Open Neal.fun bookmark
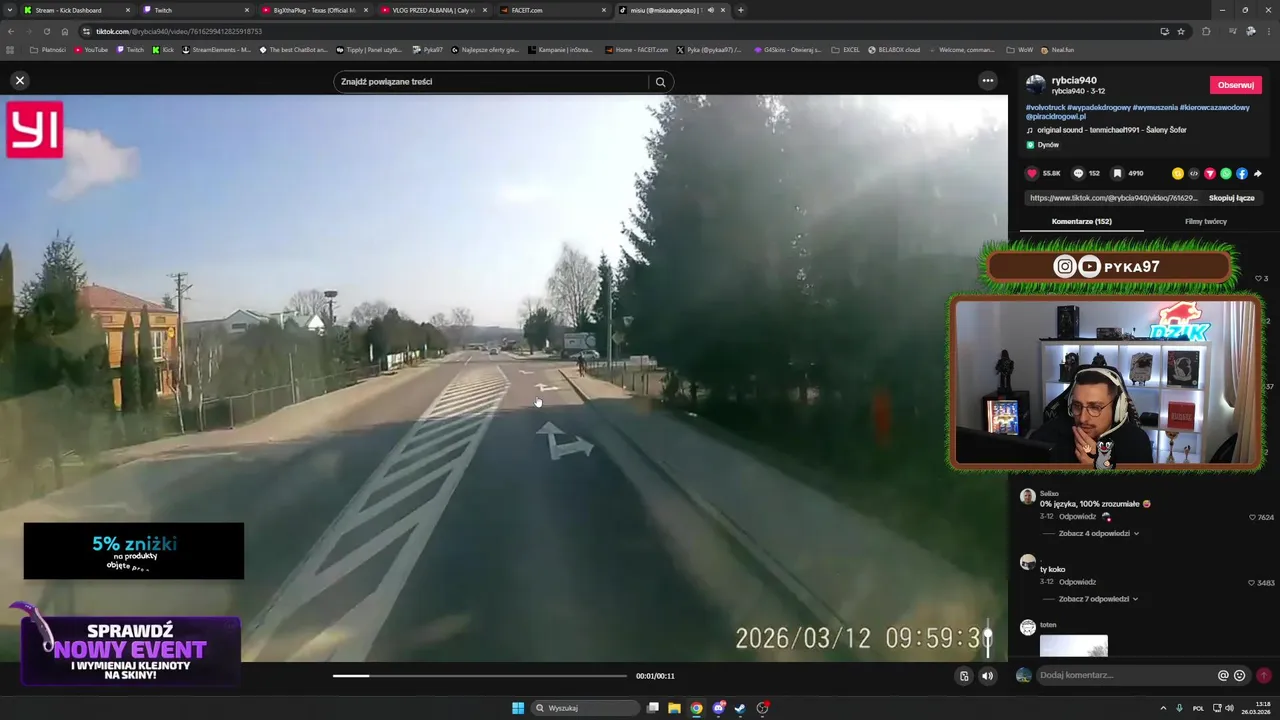The image size is (1280, 720). 1058,49
